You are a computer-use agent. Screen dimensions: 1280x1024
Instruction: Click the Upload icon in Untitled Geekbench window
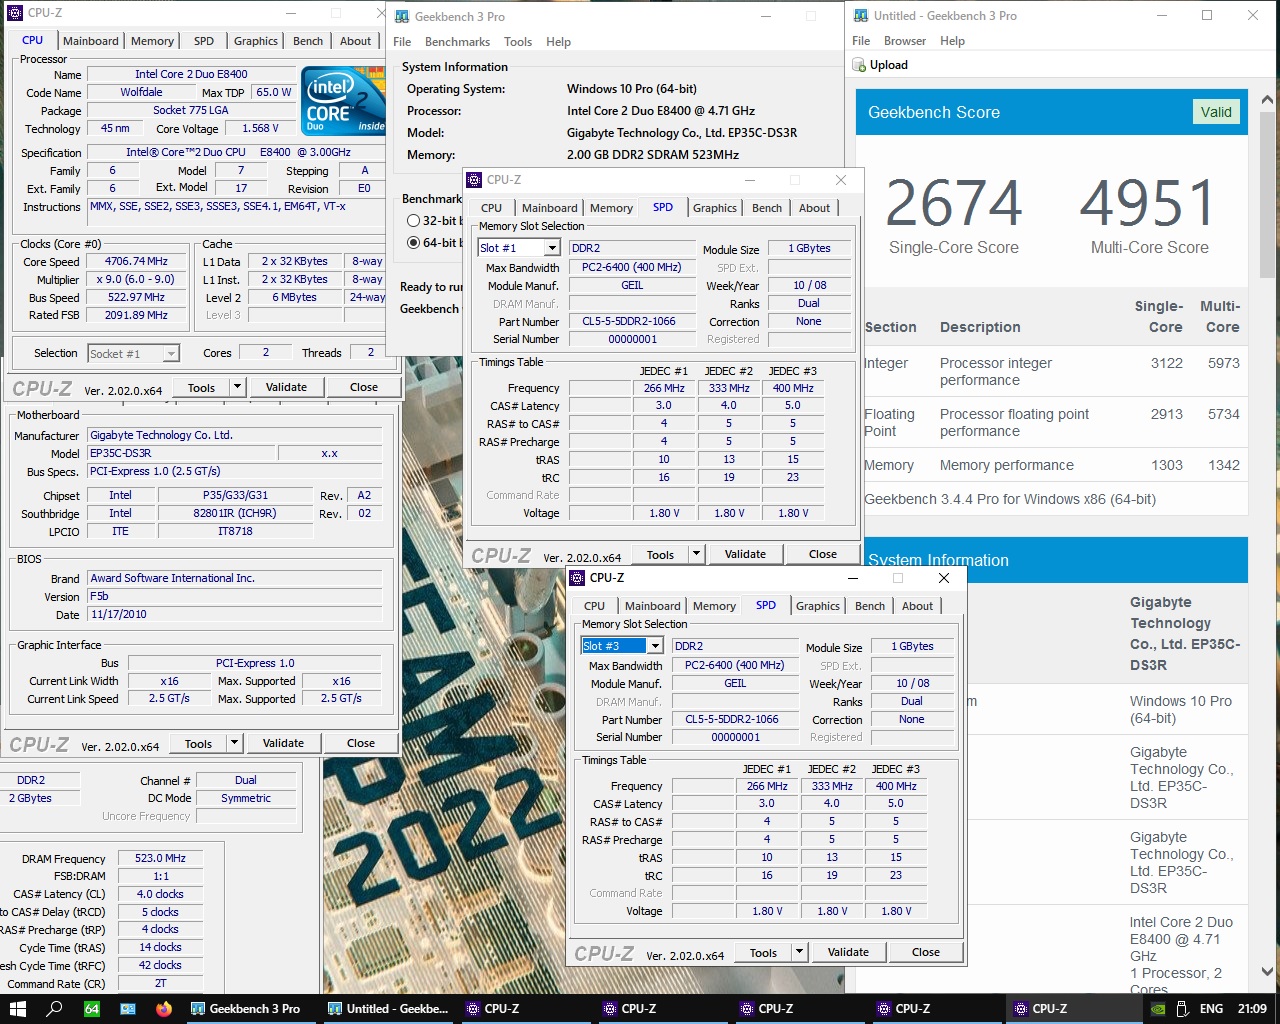pyautogui.click(x=859, y=65)
